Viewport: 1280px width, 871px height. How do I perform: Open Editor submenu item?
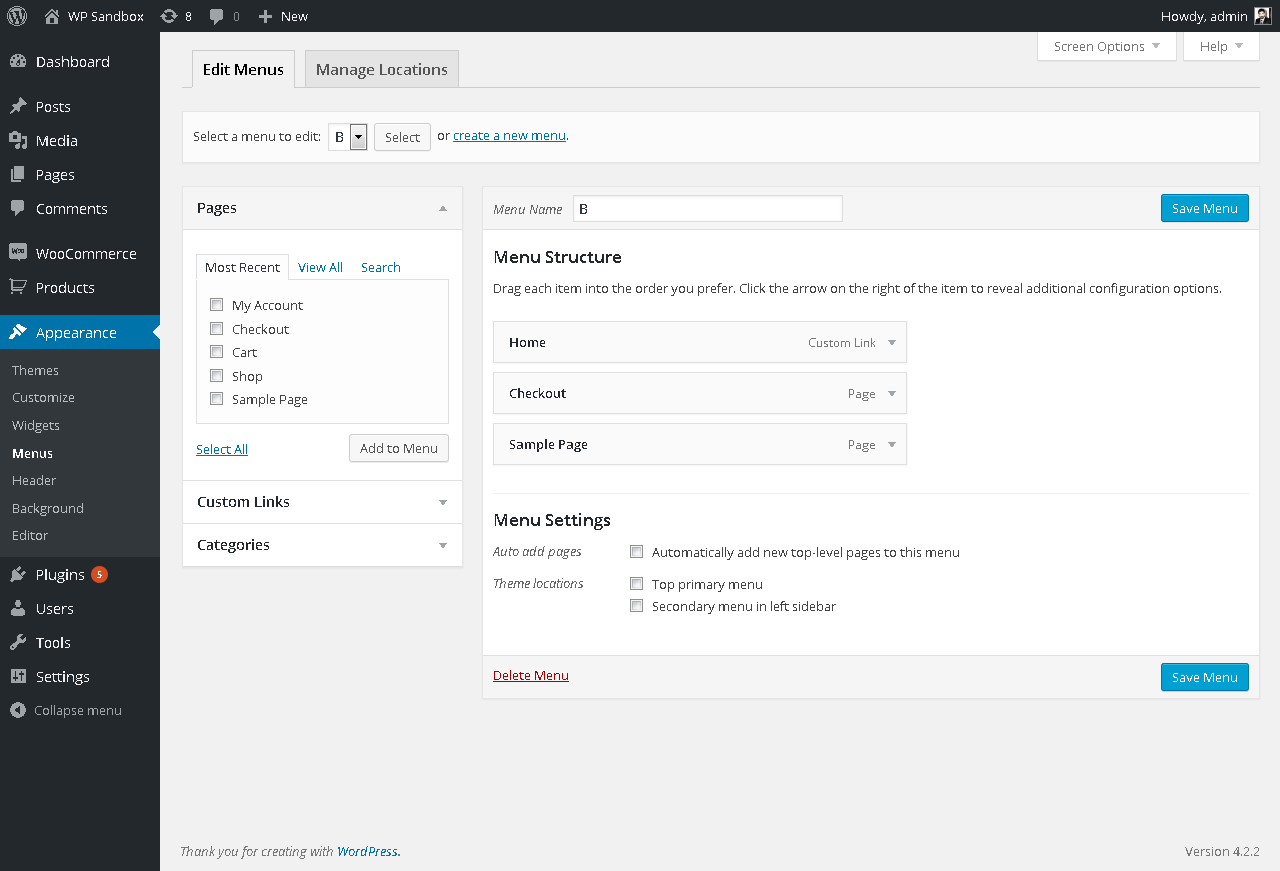(30, 535)
